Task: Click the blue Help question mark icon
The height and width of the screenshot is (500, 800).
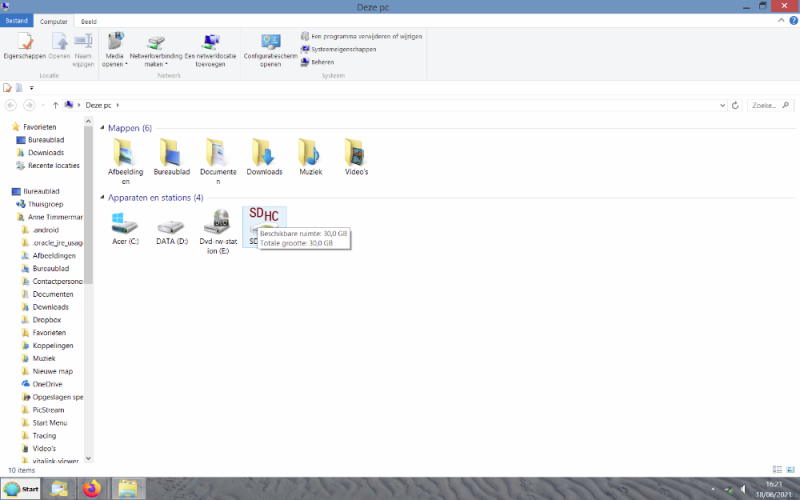Action: pyautogui.click(x=792, y=21)
